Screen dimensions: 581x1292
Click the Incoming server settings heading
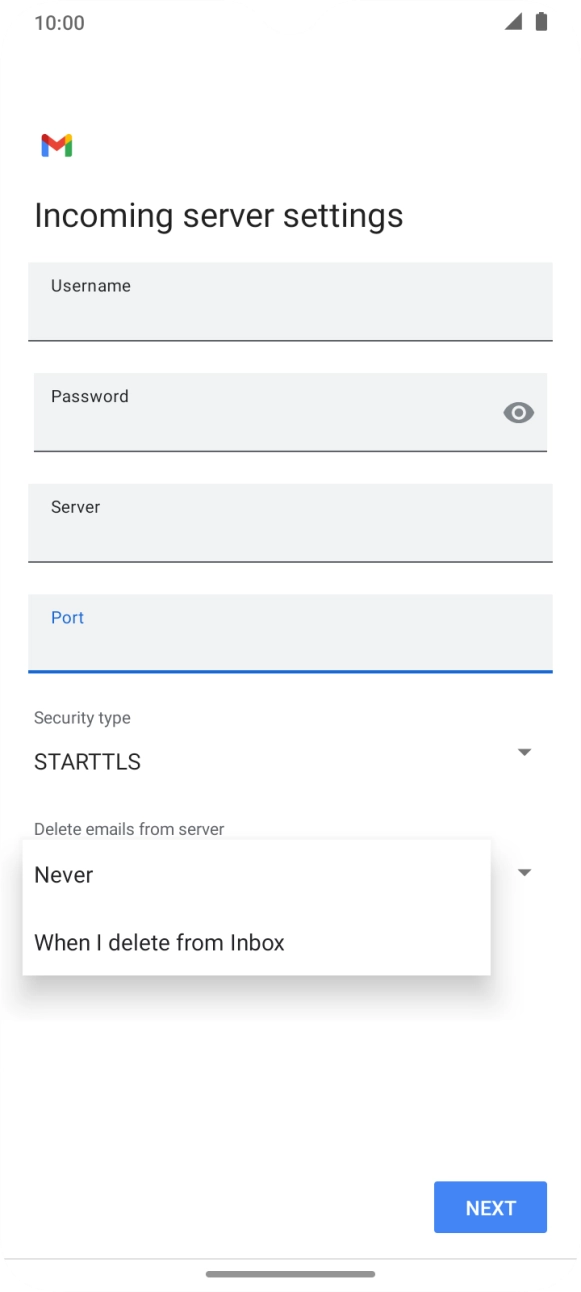pyautogui.click(x=218, y=215)
